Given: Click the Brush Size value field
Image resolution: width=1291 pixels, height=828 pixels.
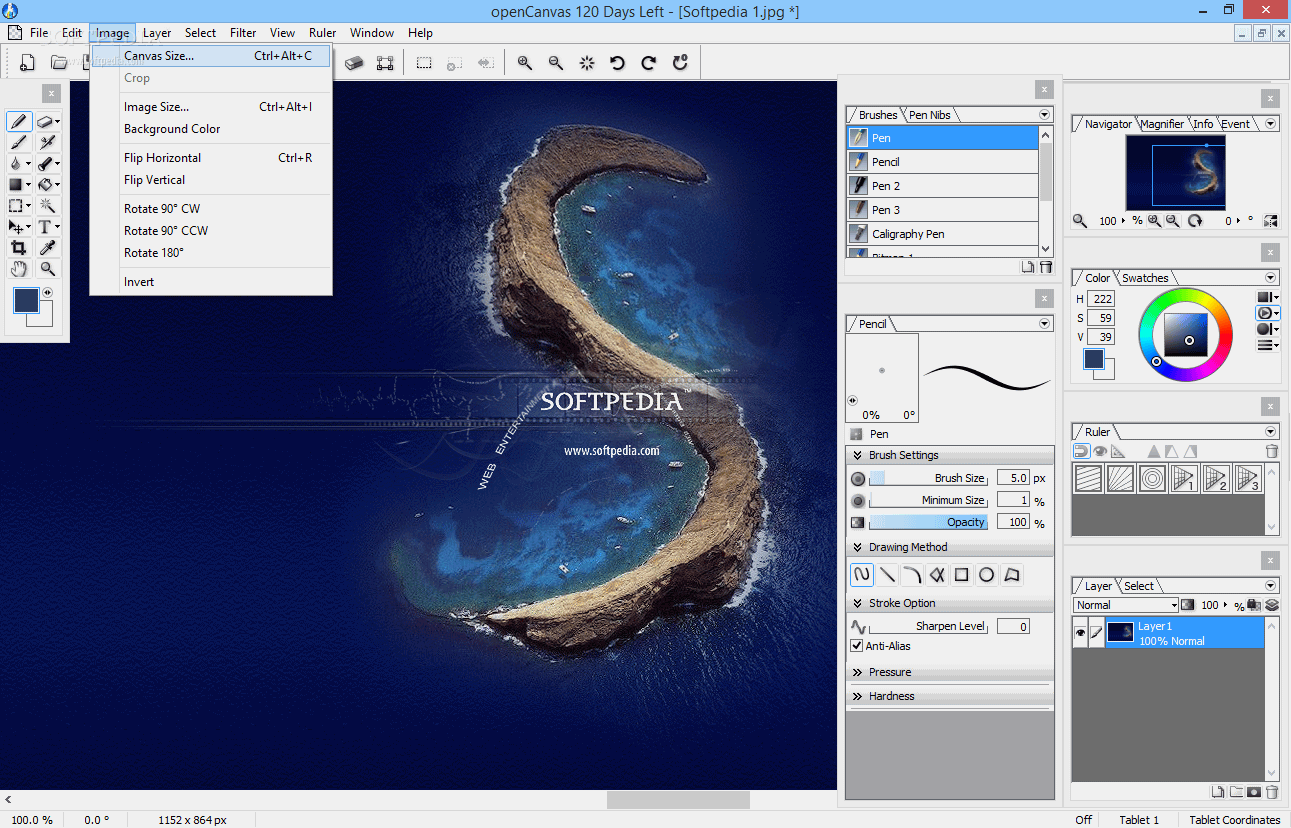Looking at the screenshot, I should [1012, 478].
